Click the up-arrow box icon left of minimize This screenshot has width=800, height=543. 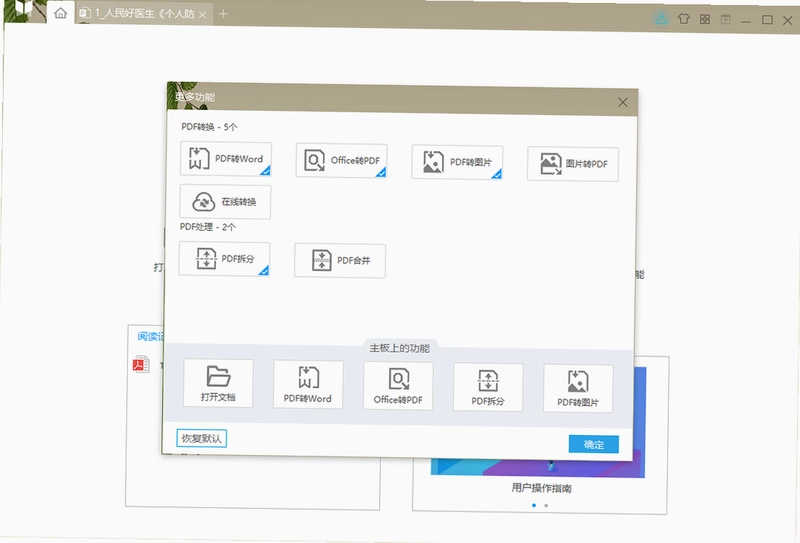[x=726, y=19]
